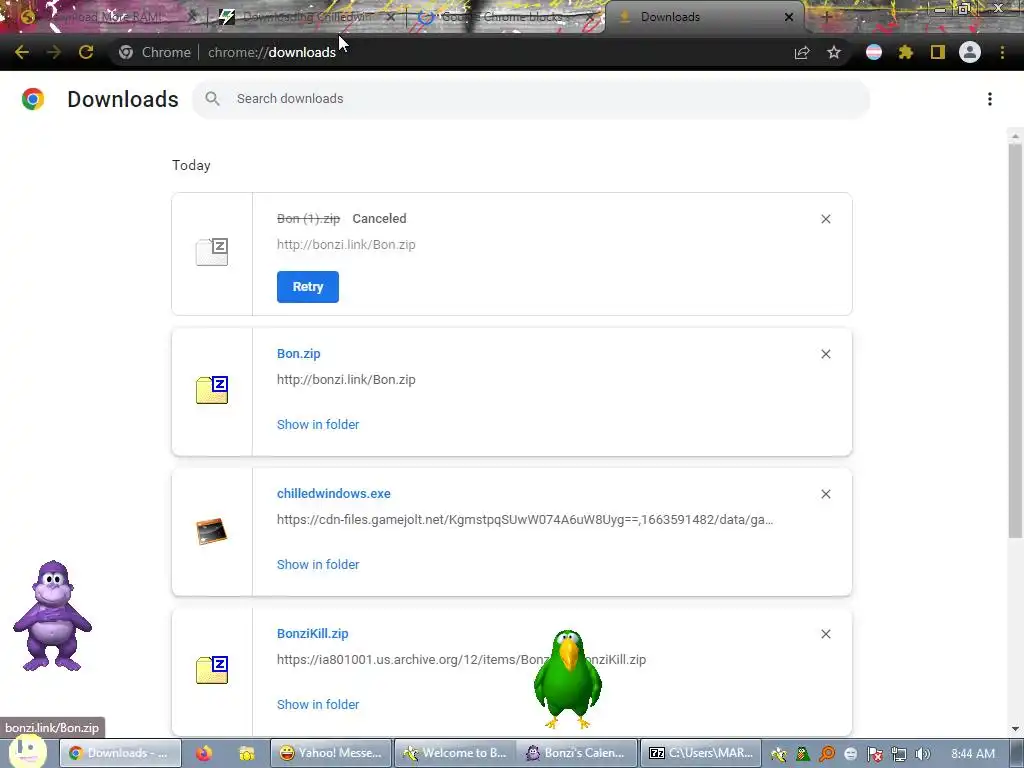Viewport: 1024px width, 768px height.
Task: Click the purple BonziBuddy gorilla character
Action: point(52,616)
